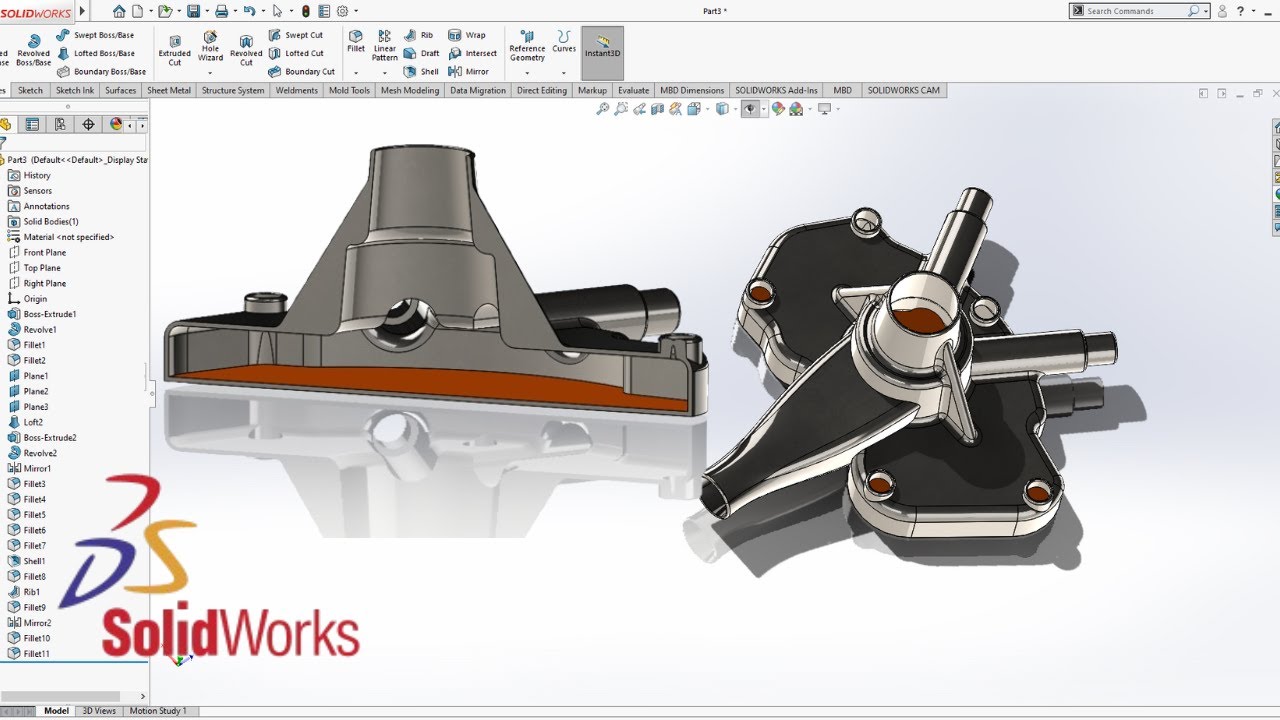The height and width of the screenshot is (720, 1280).
Task: Open the Hole Wizard tool
Action: pos(210,47)
